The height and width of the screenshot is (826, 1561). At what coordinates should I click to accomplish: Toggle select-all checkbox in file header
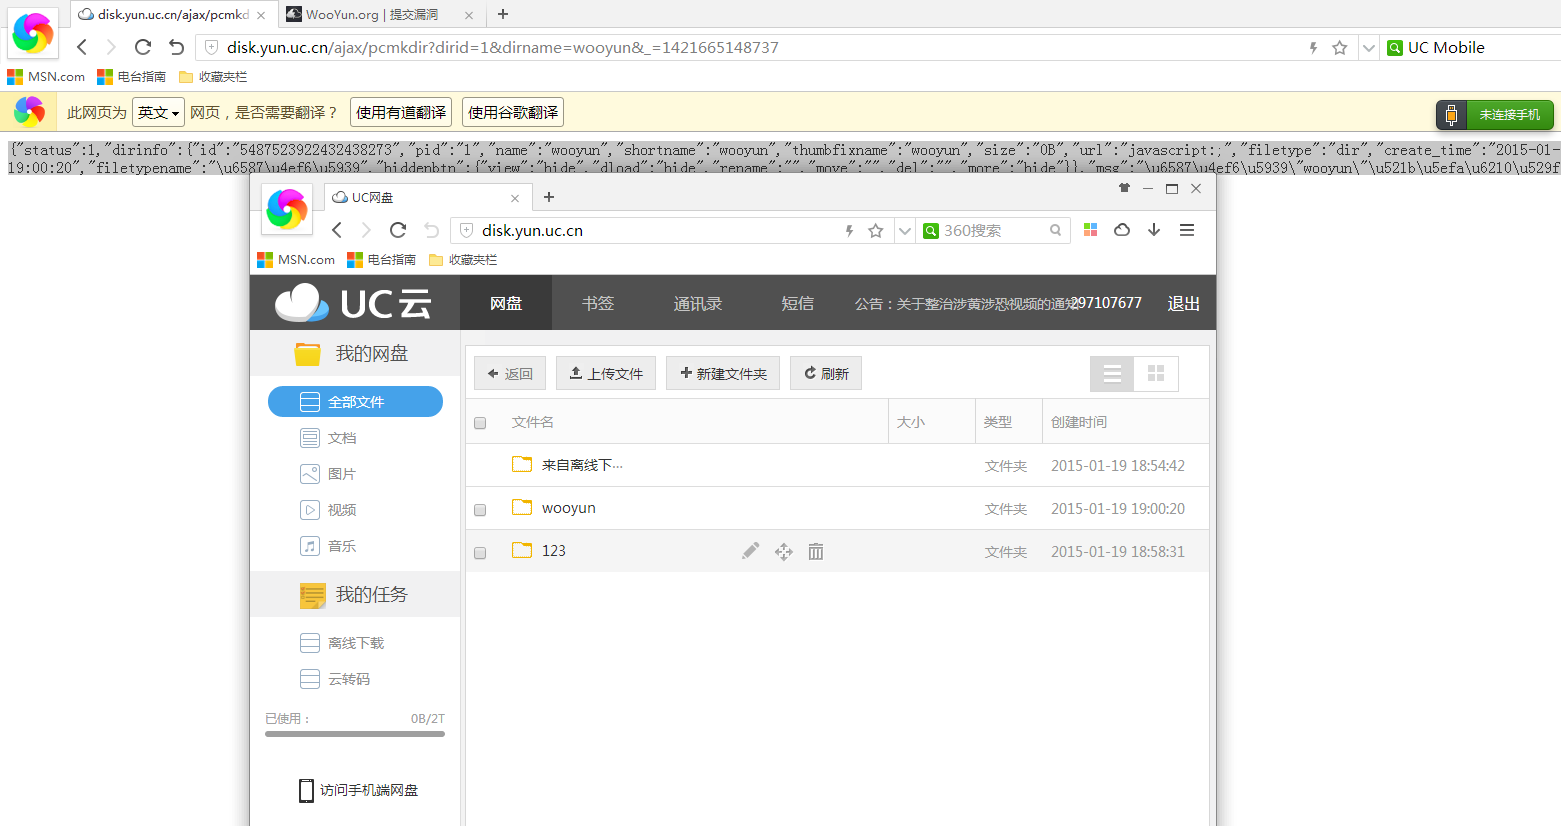coord(480,423)
